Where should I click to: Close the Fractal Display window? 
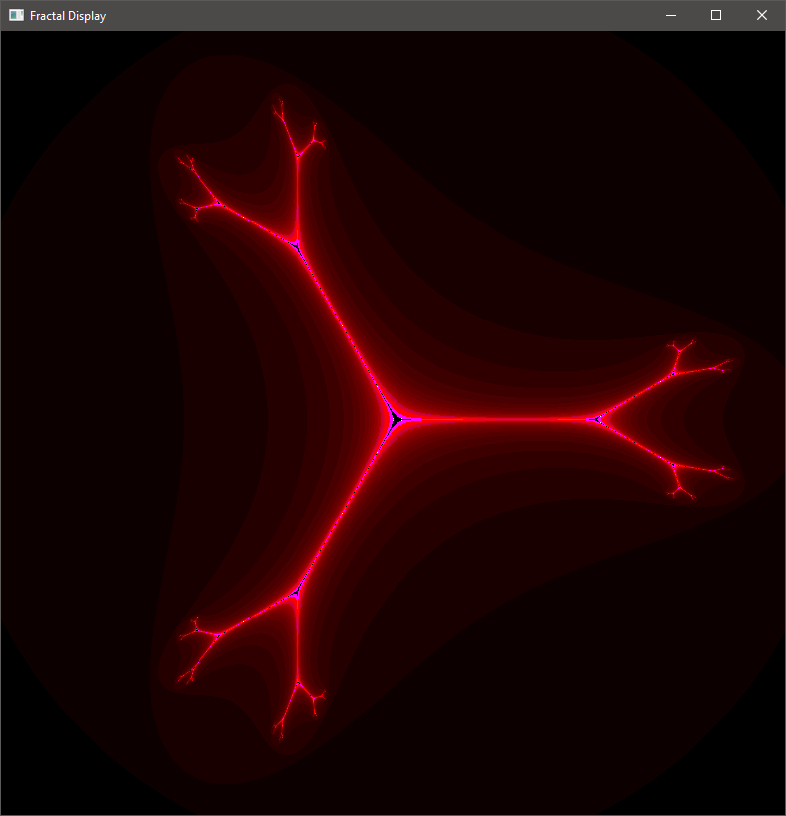pyautogui.click(x=762, y=16)
